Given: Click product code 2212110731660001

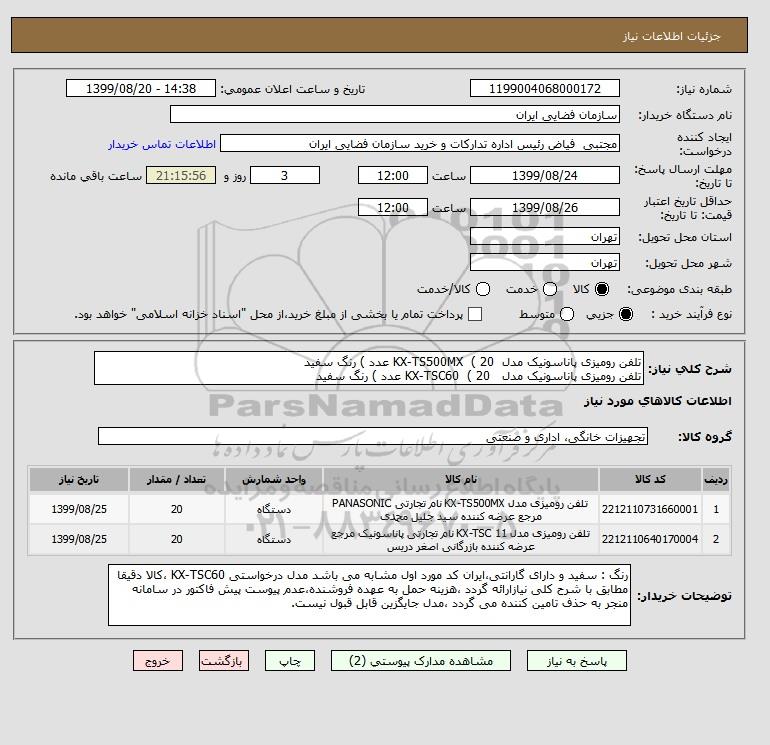Looking at the screenshot, I should pos(650,509).
